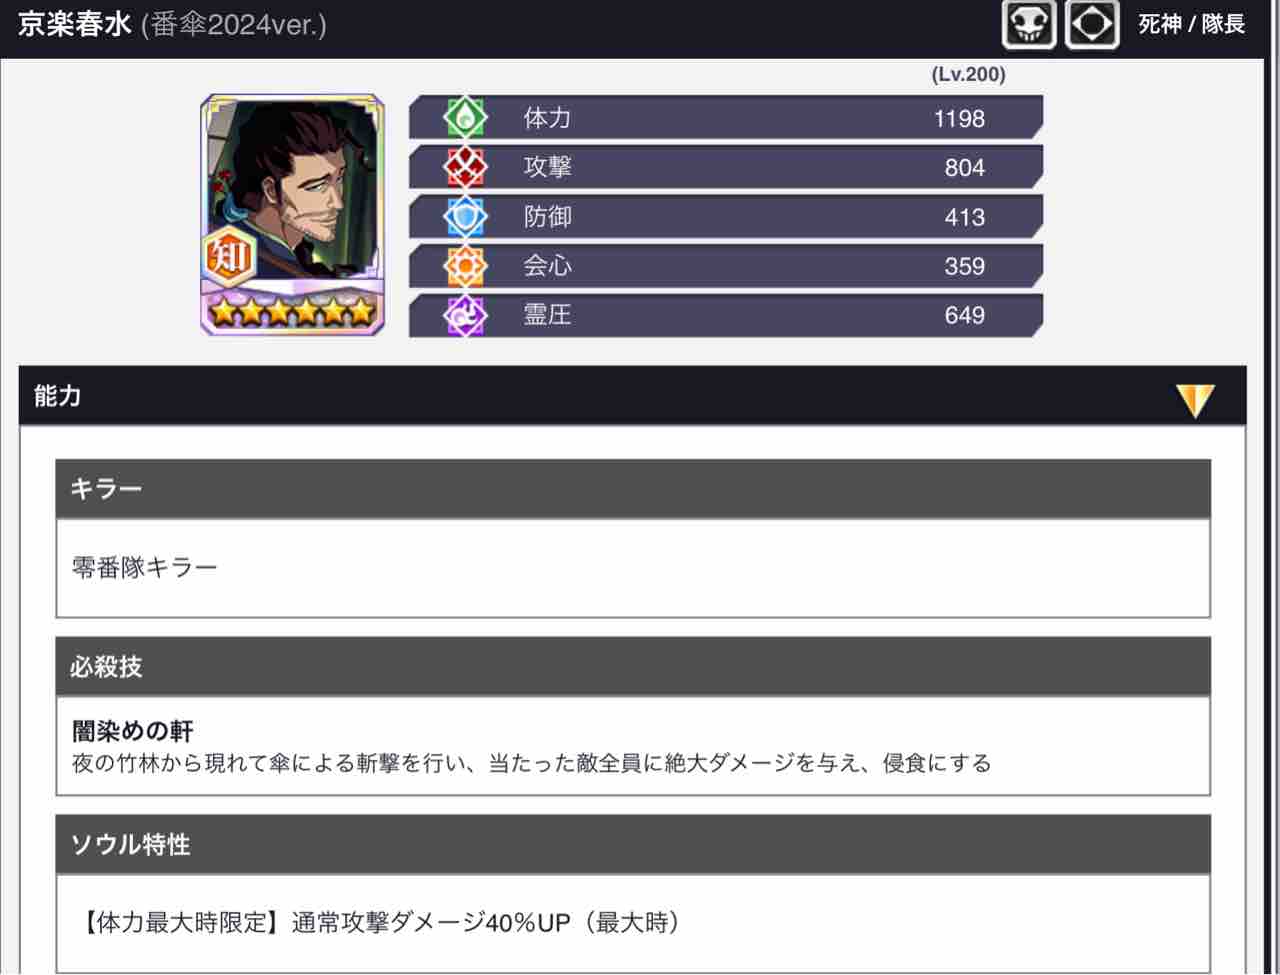The width and height of the screenshot is (1280, 975).
Task: Collapse the 能力 section with yellow triangle
Action: pos(1195,400)
